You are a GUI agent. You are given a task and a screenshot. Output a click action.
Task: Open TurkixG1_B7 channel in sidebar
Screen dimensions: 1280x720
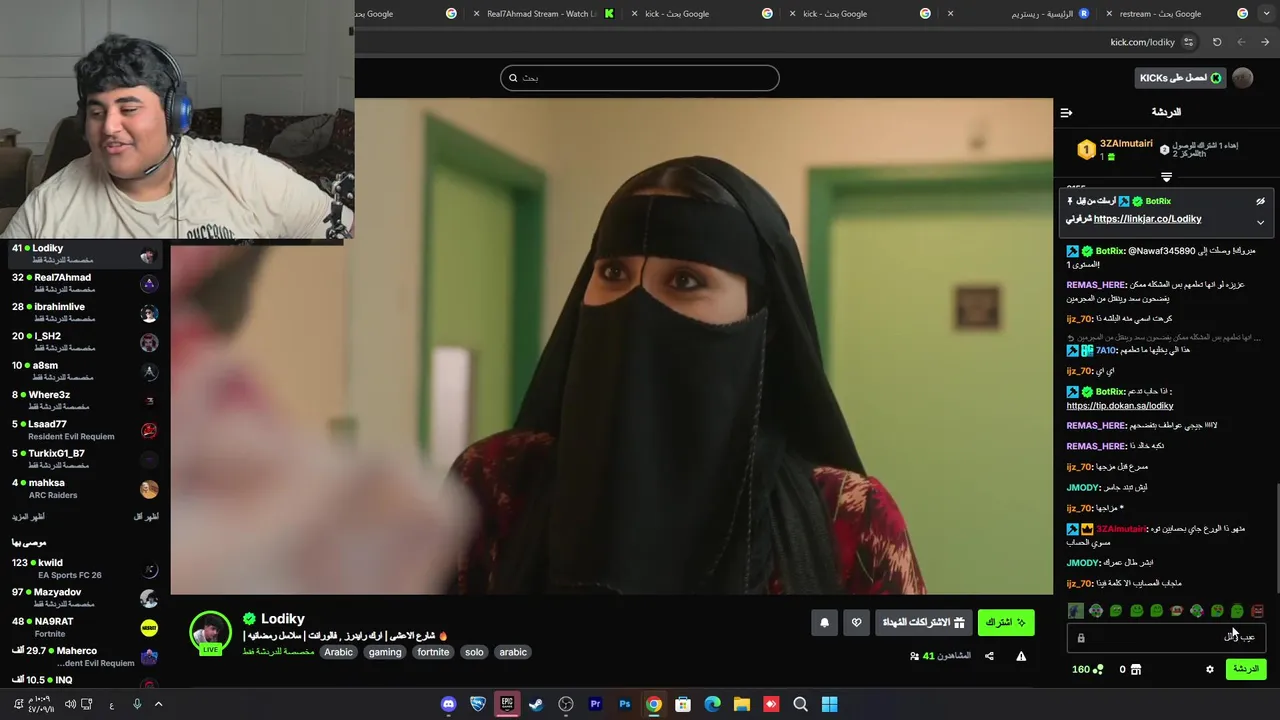85,459
